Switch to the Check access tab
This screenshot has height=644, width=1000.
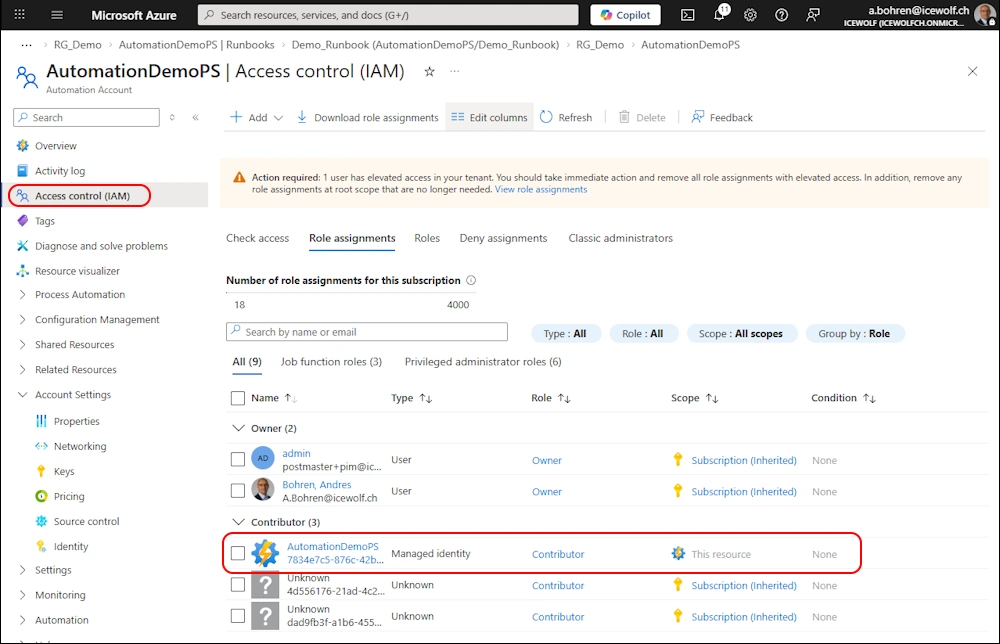tap(257, 238)
